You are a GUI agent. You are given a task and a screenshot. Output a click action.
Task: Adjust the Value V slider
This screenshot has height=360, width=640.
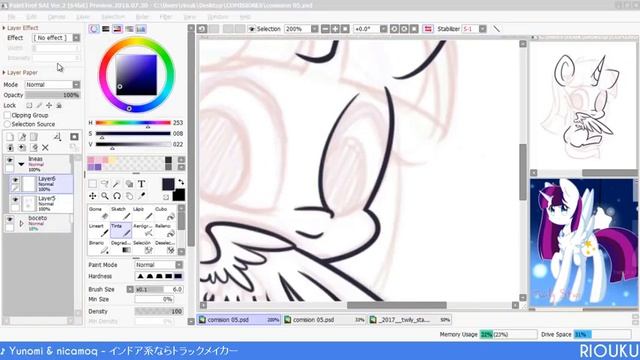tap(133, 144)
